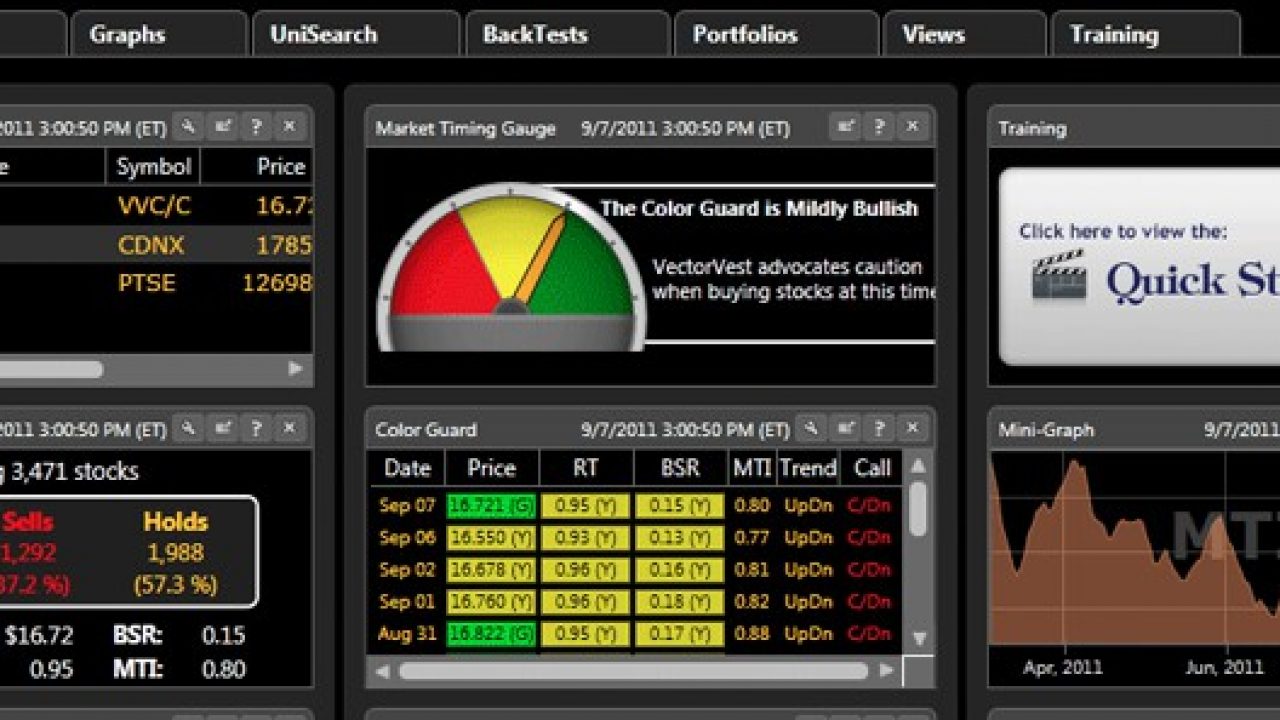Image resolution: width=1280 pixels, height=720 pixels.
Task: Select the Sep 02 date cell
Action: click(407, 569)
